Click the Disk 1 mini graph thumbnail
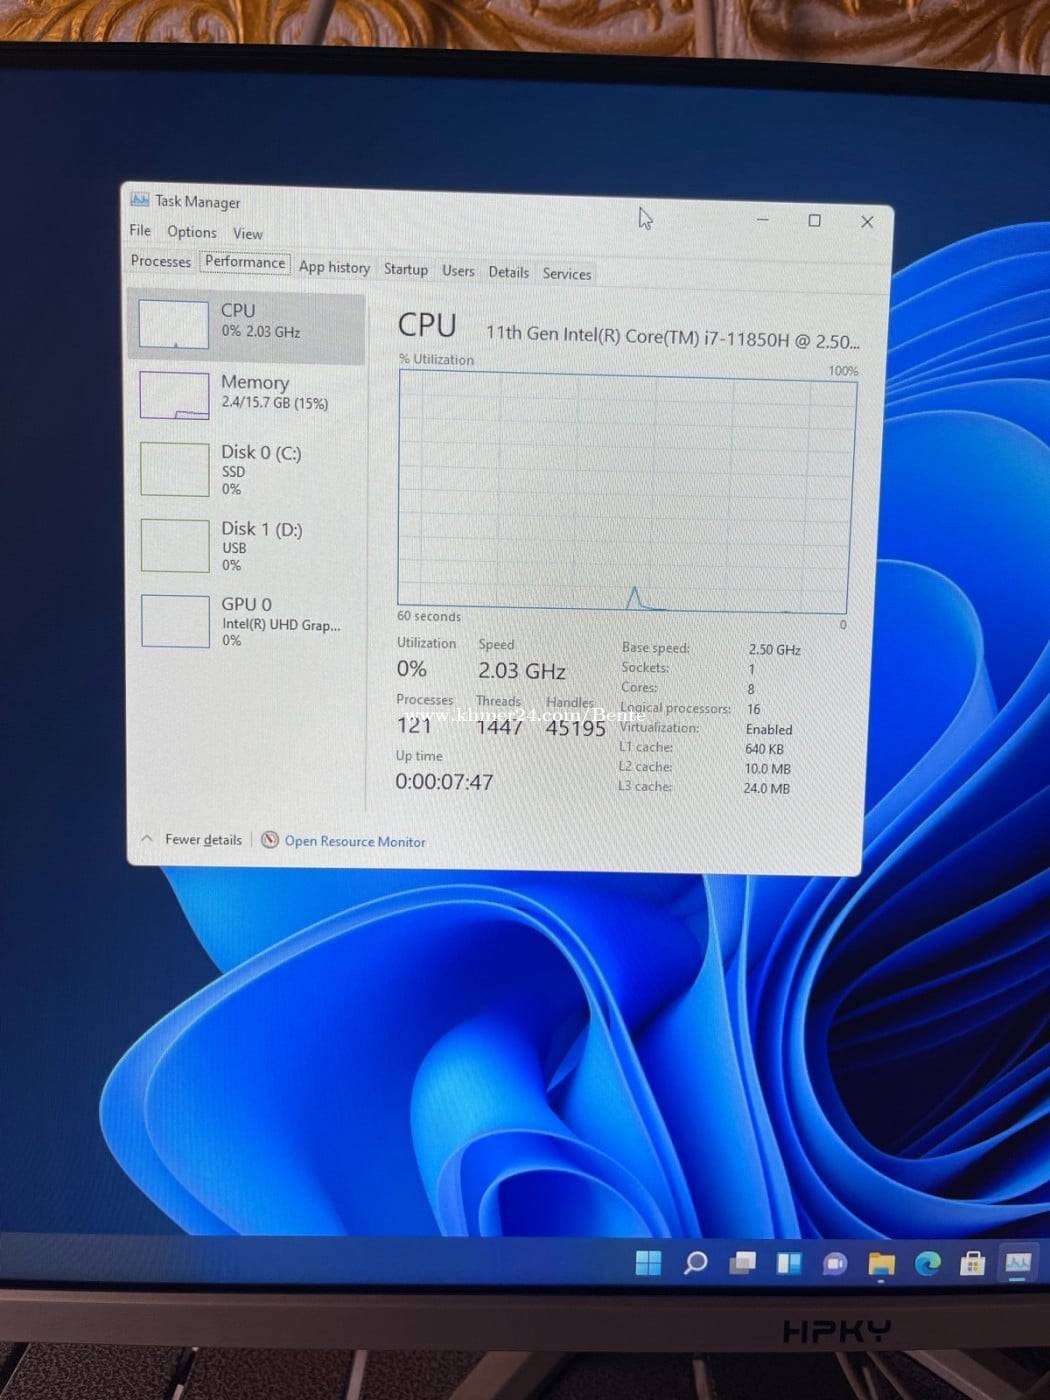 (x=175, y=545)
